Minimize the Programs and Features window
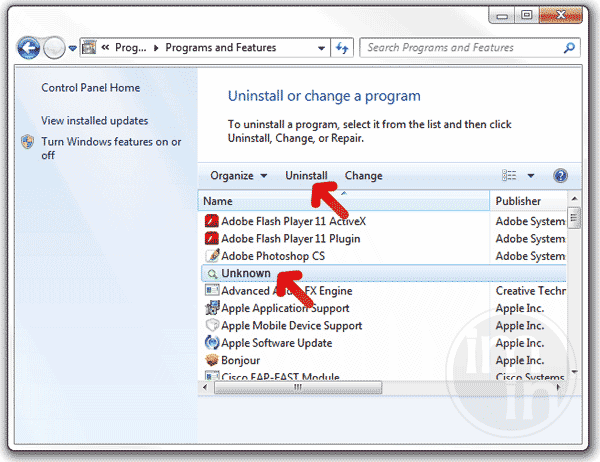The width and height of the screenshot is (600, 462). point(502,16)
